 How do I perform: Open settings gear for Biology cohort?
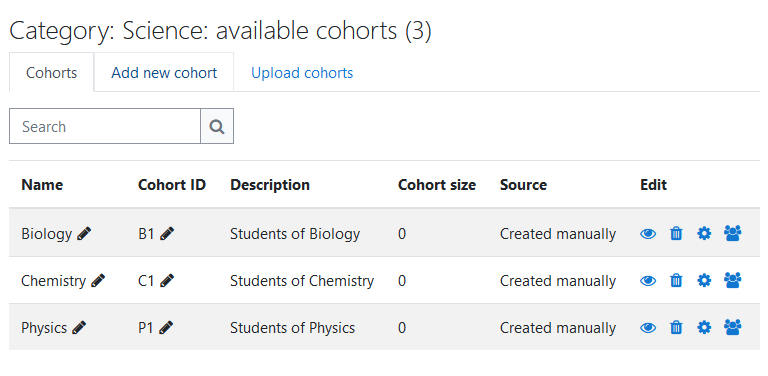704,234
